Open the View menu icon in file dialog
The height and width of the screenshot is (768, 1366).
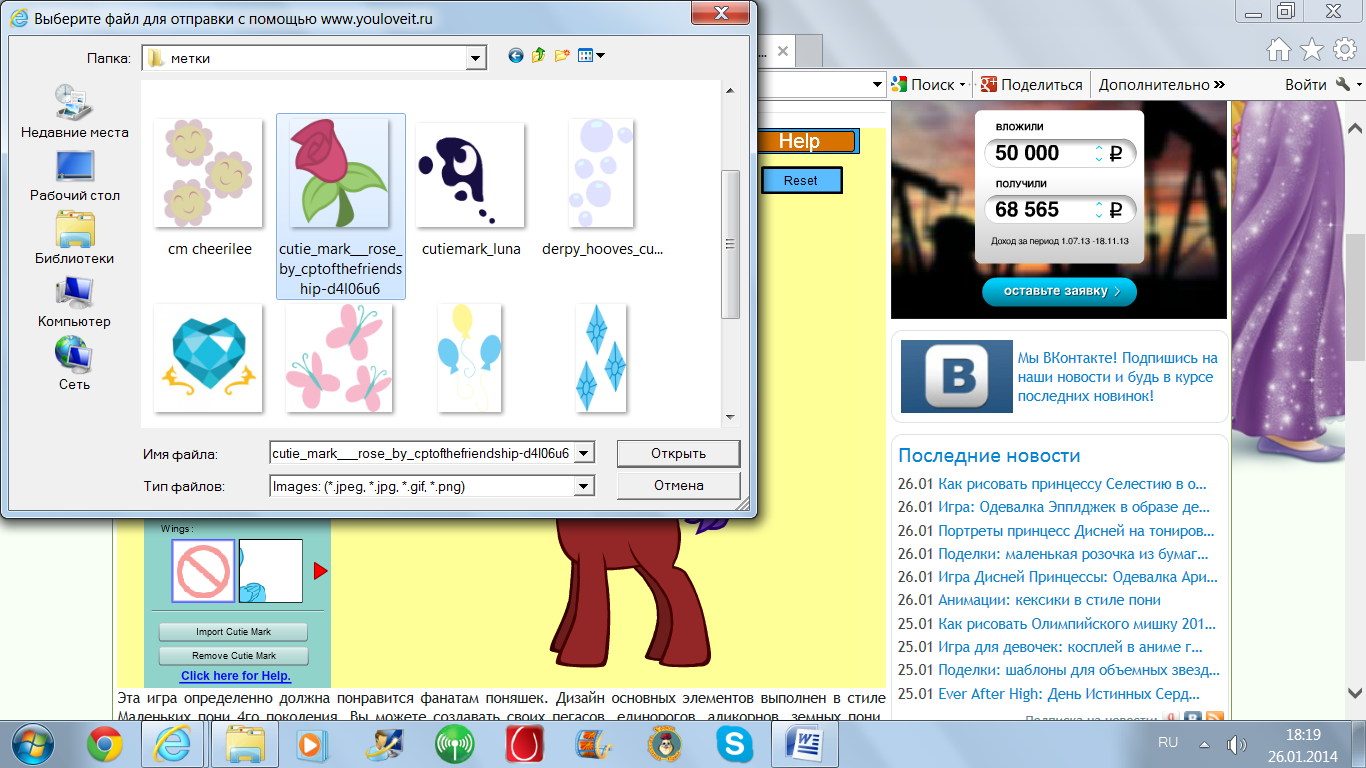tap(591, 56)
